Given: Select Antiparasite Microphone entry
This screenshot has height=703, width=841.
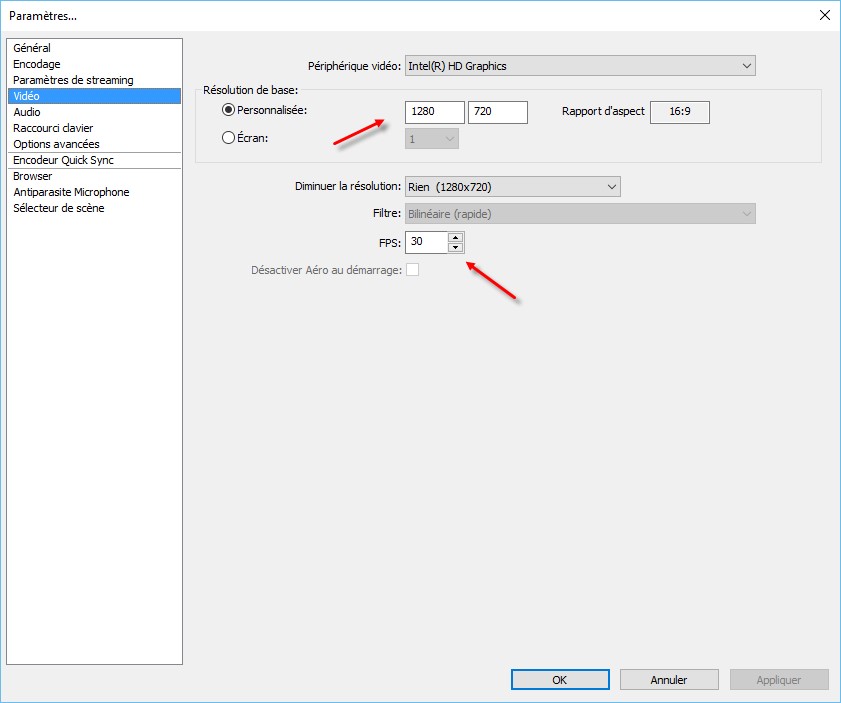Looking at the screenshot, I should pos(71,192).
